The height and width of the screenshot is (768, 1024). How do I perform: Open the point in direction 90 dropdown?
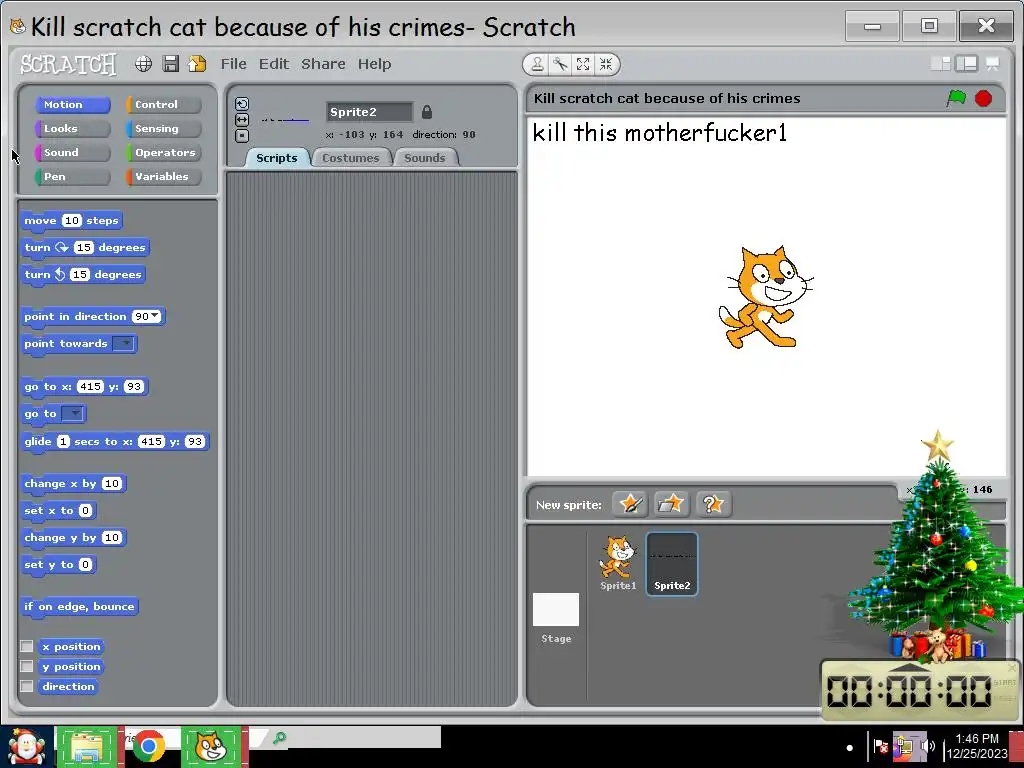coord(155,316)
